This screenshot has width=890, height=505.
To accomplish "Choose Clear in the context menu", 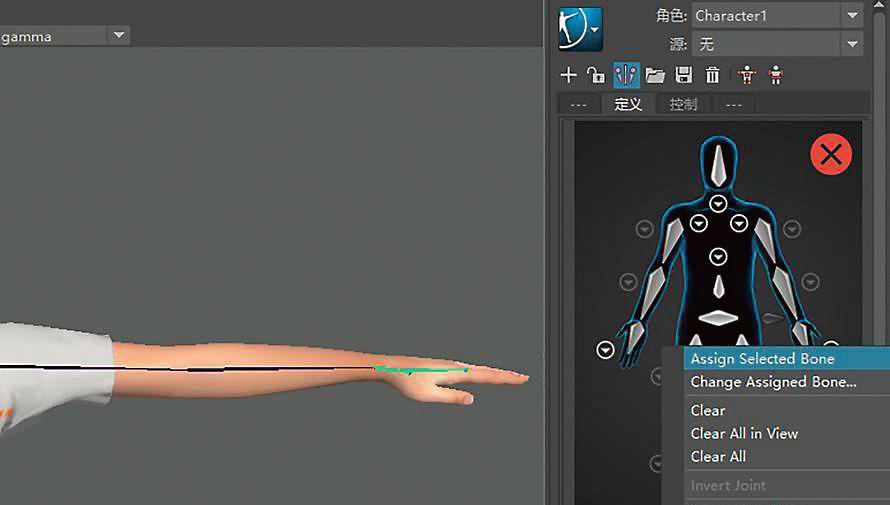I will click(787, 410).
